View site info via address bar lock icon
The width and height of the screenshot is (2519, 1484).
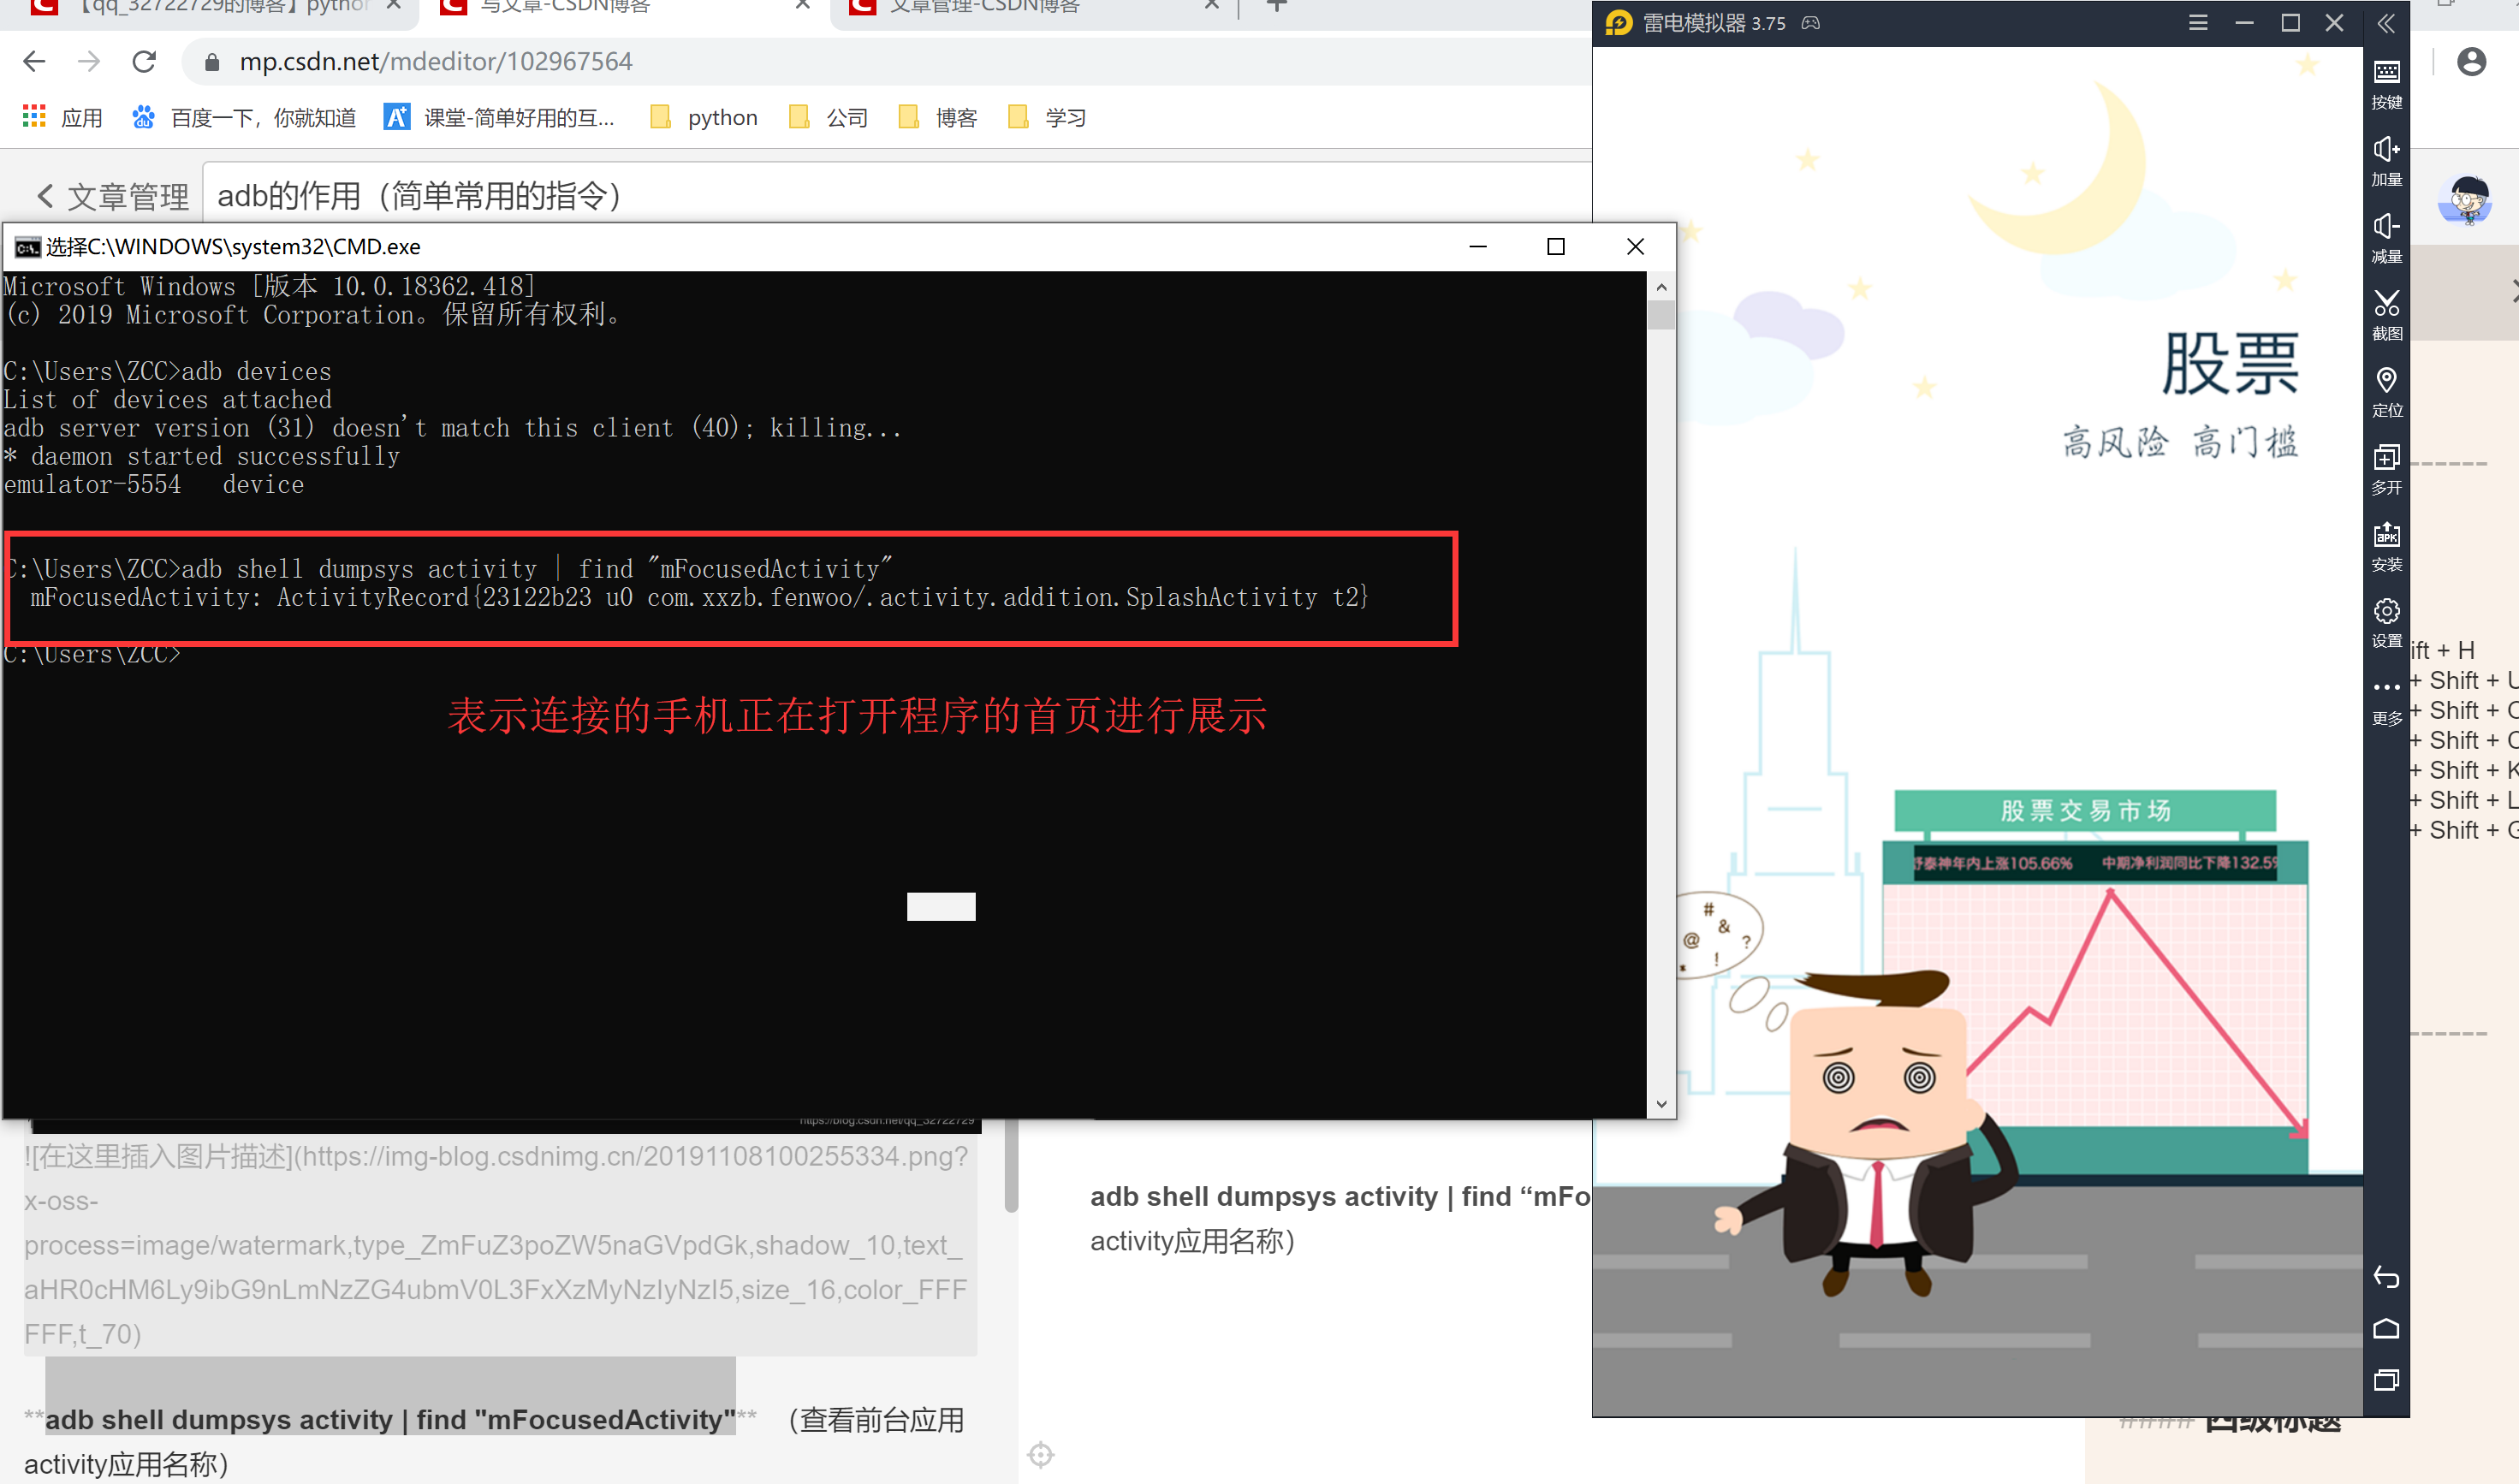(211, 61)
